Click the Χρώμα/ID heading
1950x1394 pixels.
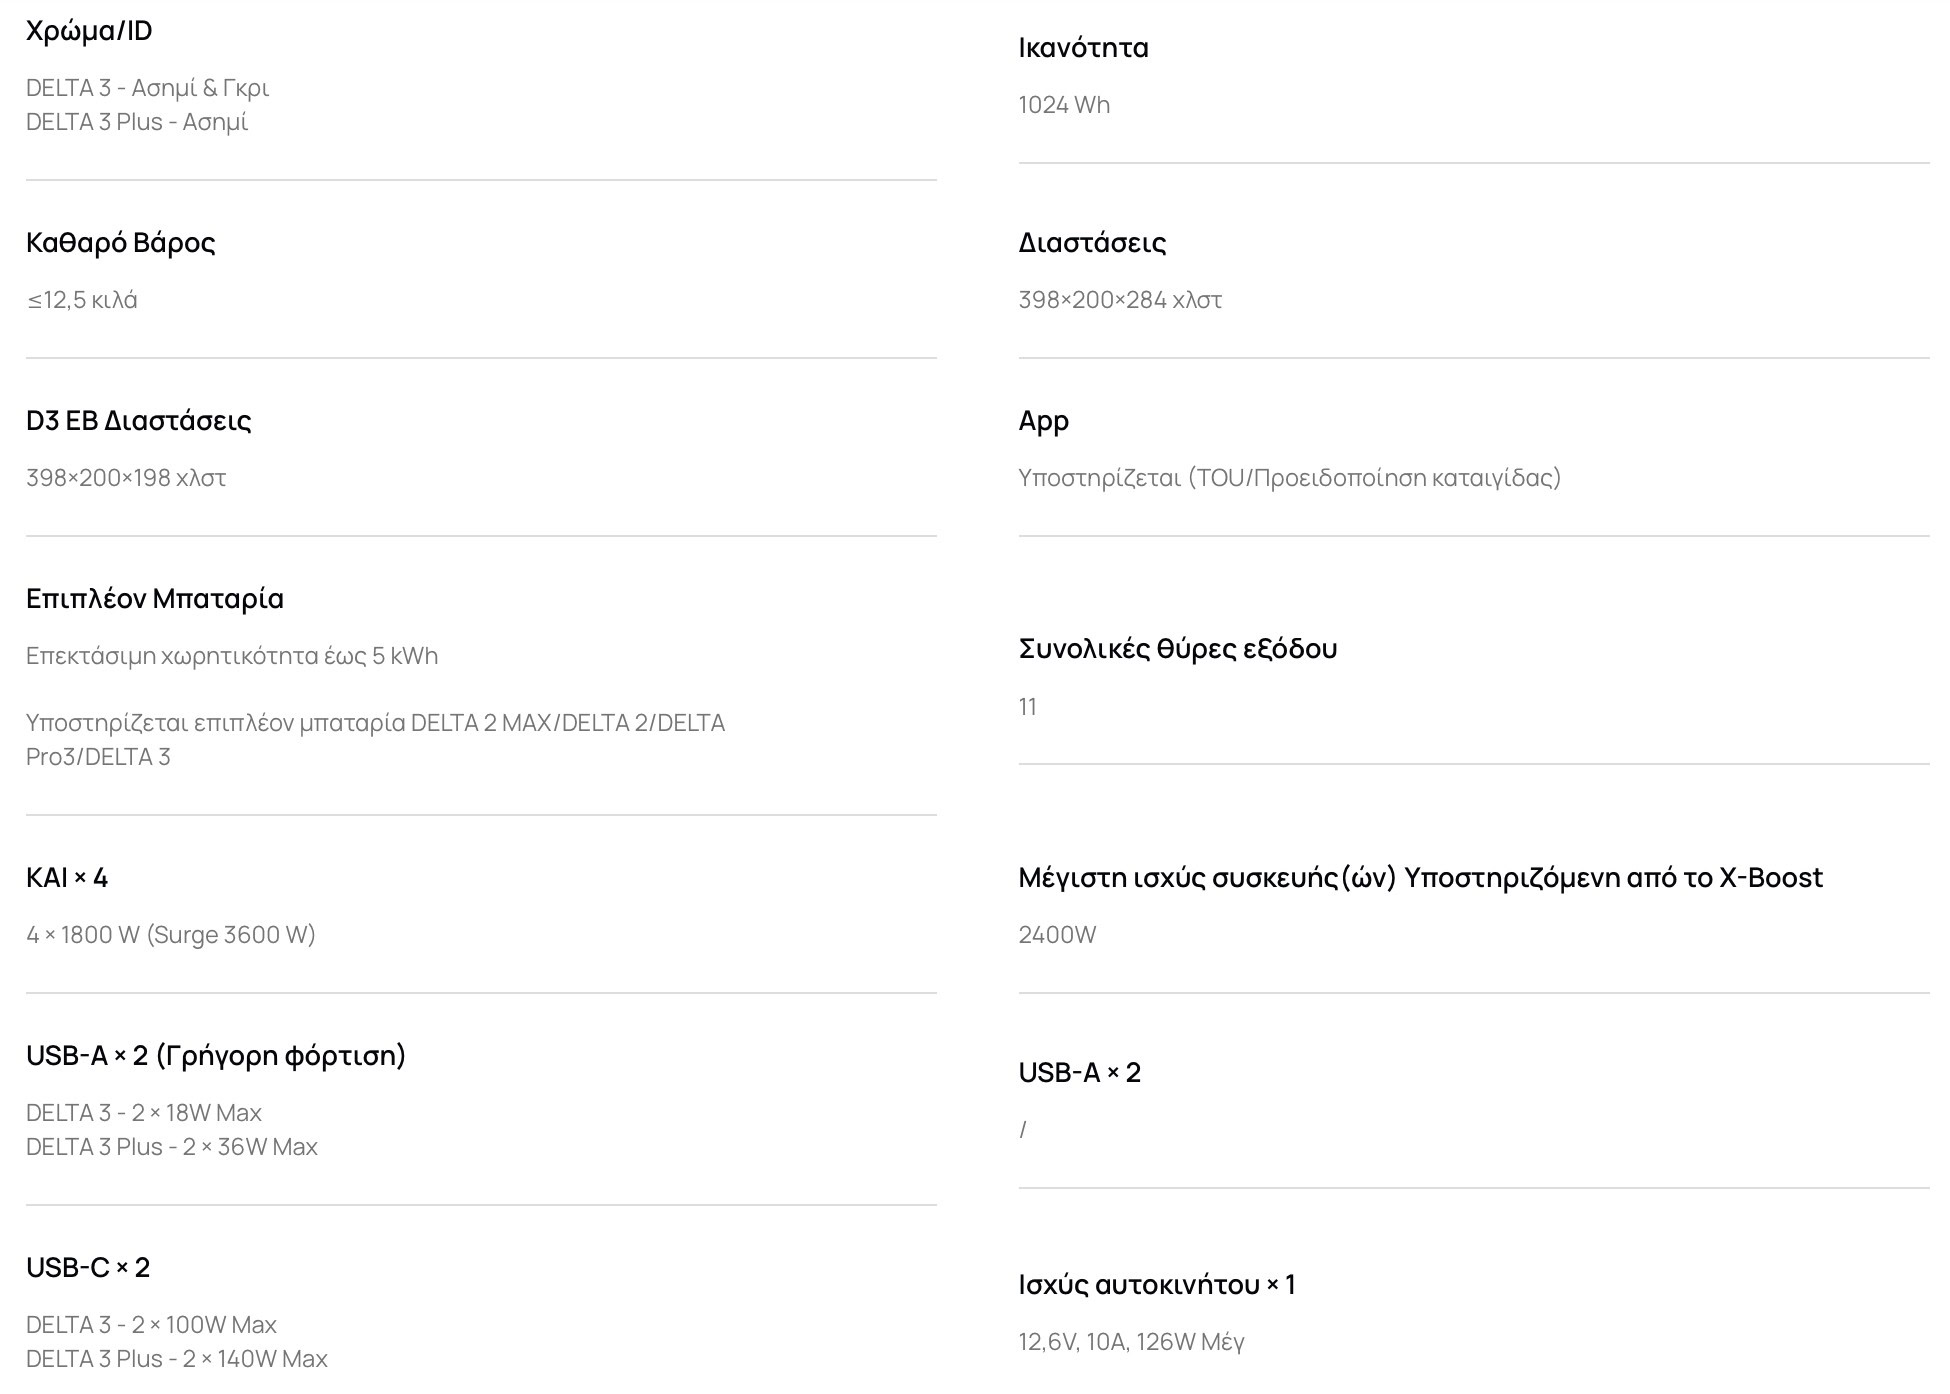click(89, 31)
